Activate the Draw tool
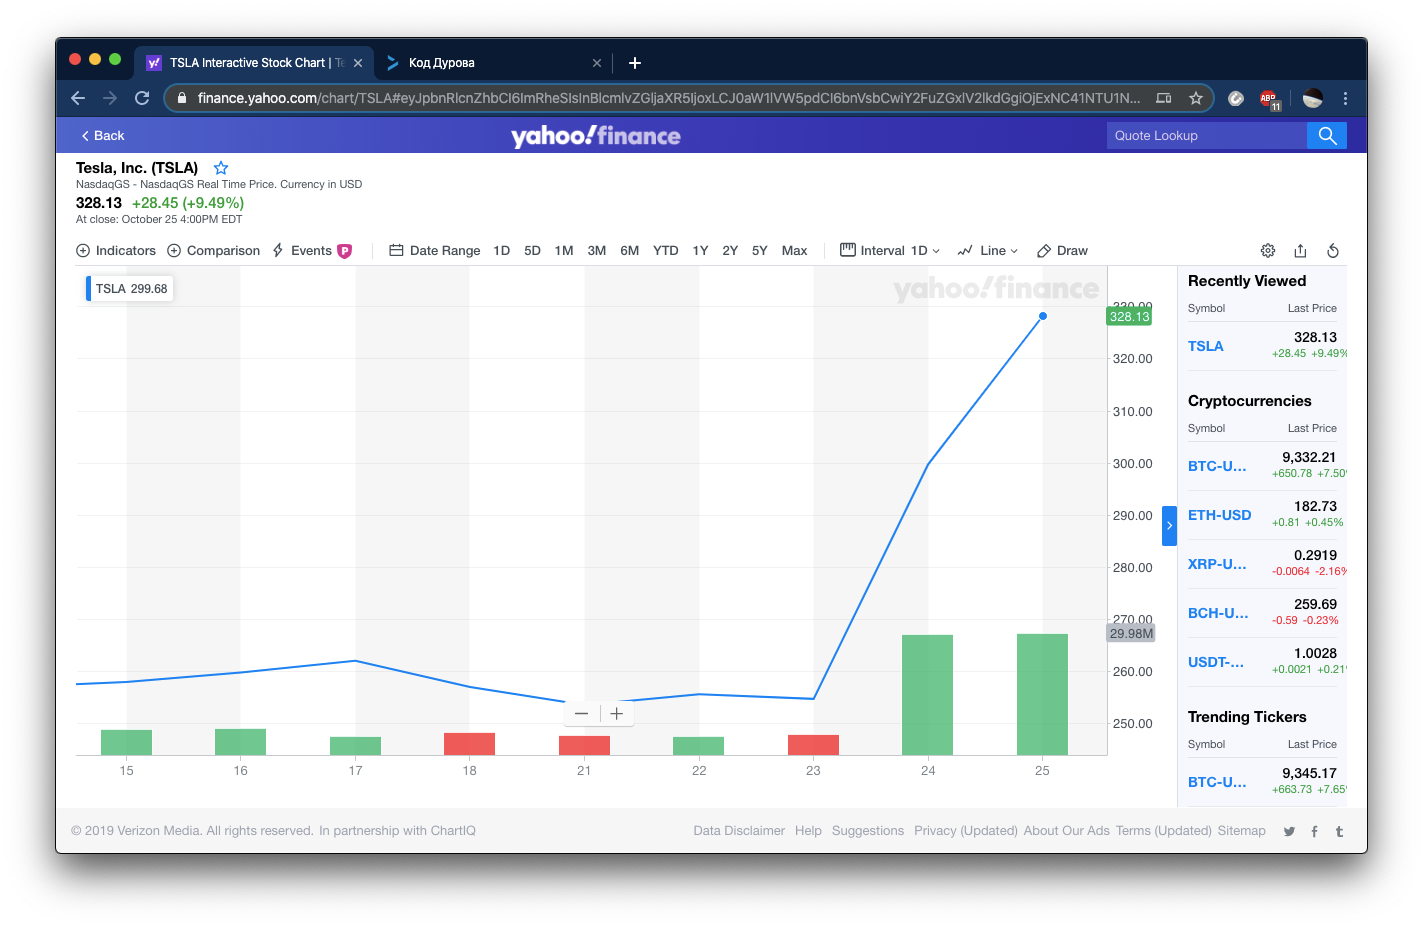Viewport: 1423px width, 927px height. tap(1062, 251)
